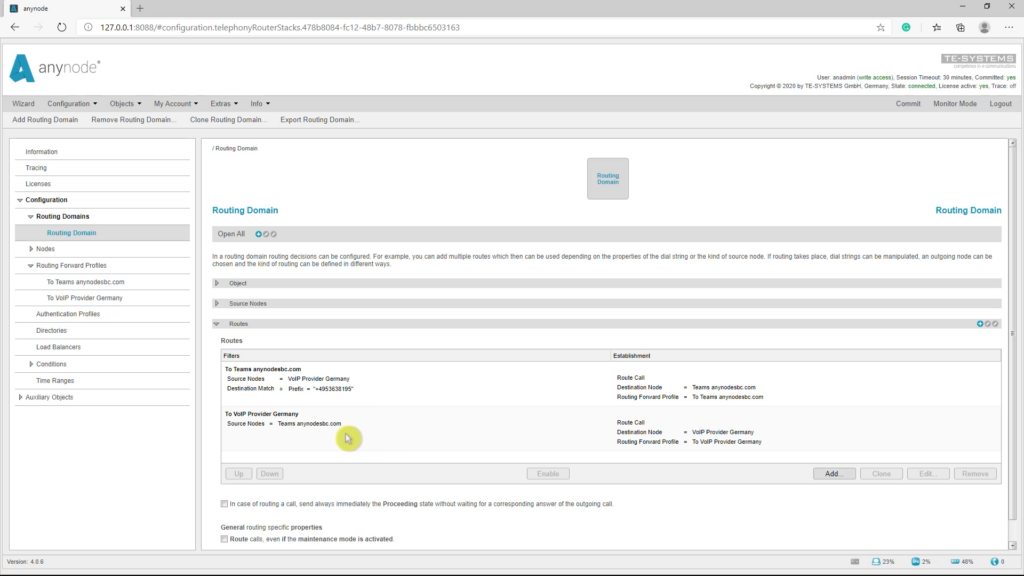Enable route calls during maintenance mode checkbox
This screenshot has height=576, width=1024.
(224, 539)
